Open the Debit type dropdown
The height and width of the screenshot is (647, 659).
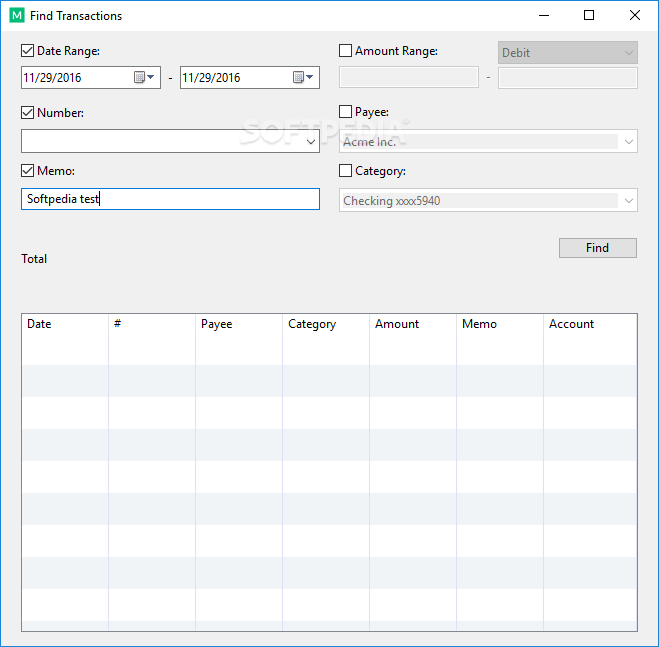coord(568,53)
